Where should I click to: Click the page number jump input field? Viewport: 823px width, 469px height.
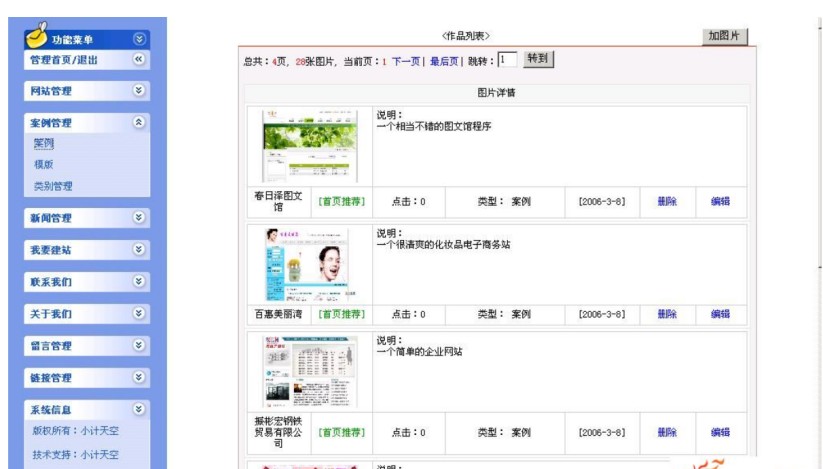(x=507, y=60)
